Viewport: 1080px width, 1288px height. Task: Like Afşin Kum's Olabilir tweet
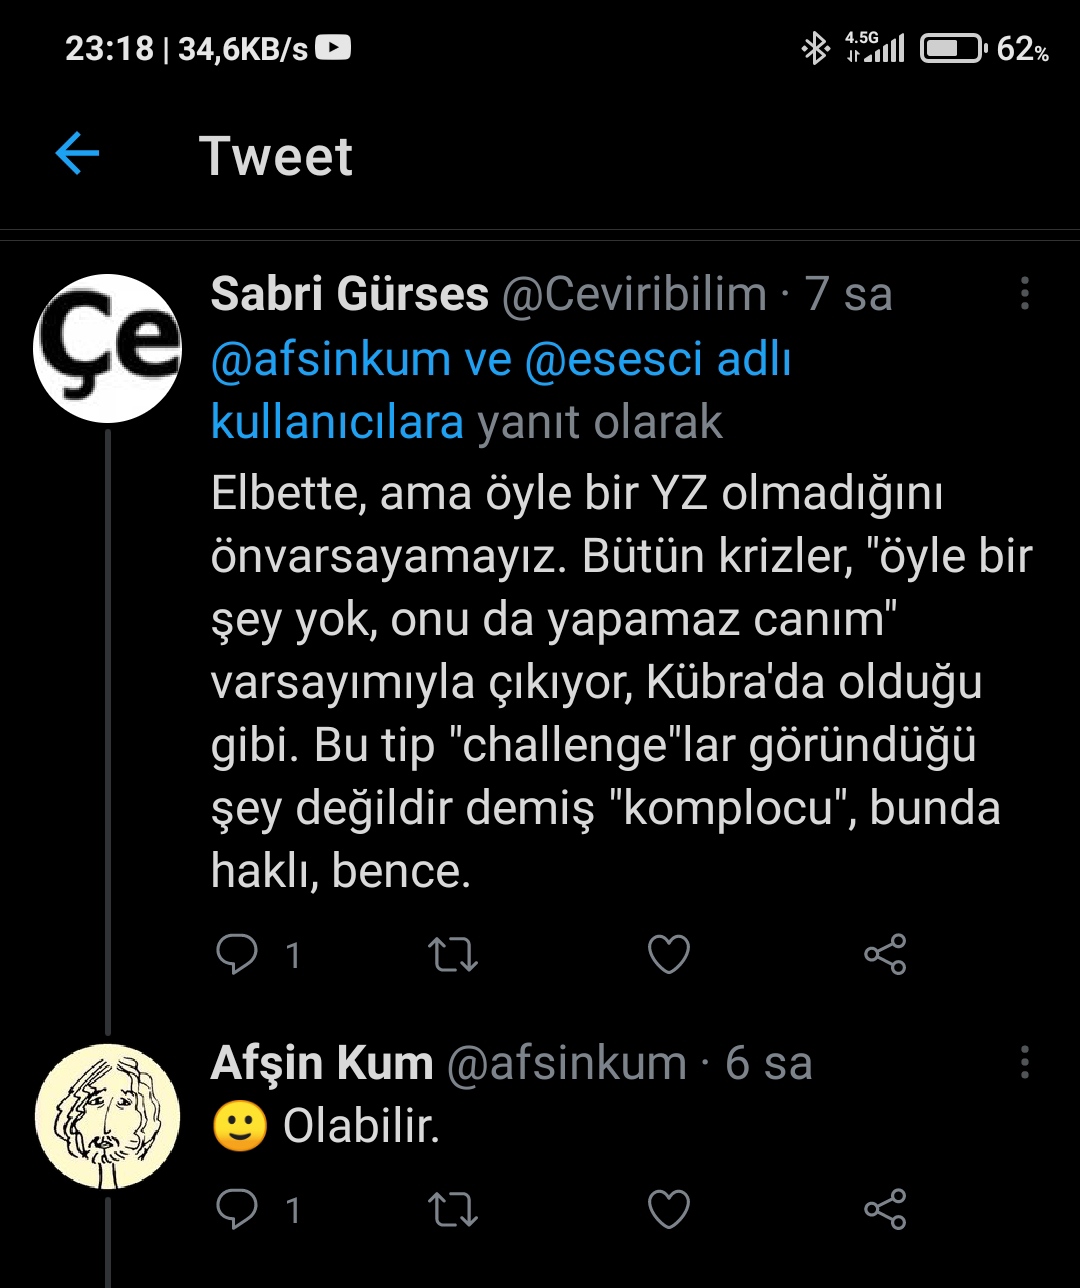coord(669,1210)
